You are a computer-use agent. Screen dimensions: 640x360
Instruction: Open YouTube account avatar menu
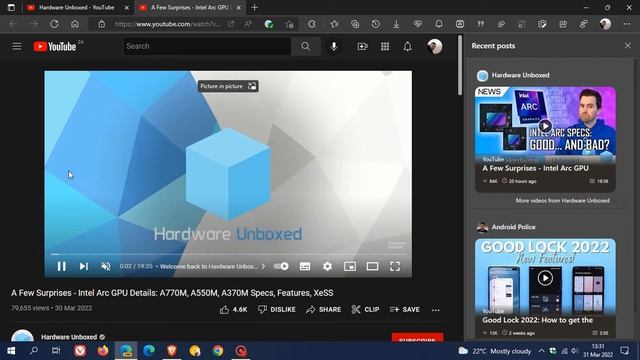435,47
